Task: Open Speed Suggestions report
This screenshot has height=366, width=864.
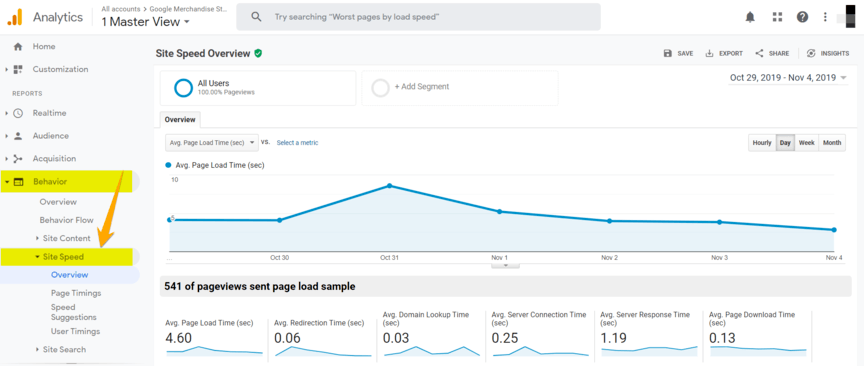Action: click(x=74, y=313)
